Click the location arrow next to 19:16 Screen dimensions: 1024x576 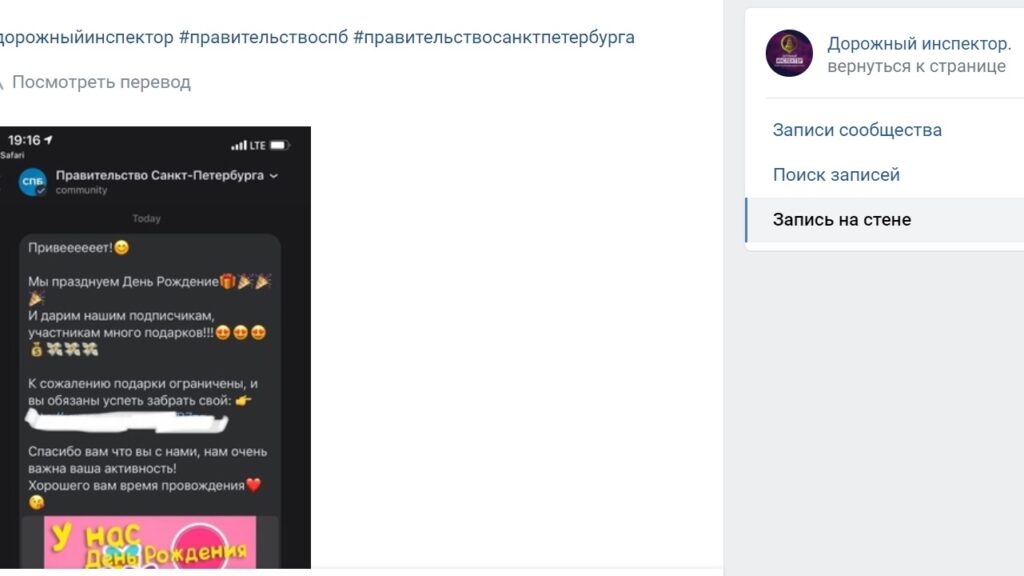pyautogui.click(x=48, y=140)
